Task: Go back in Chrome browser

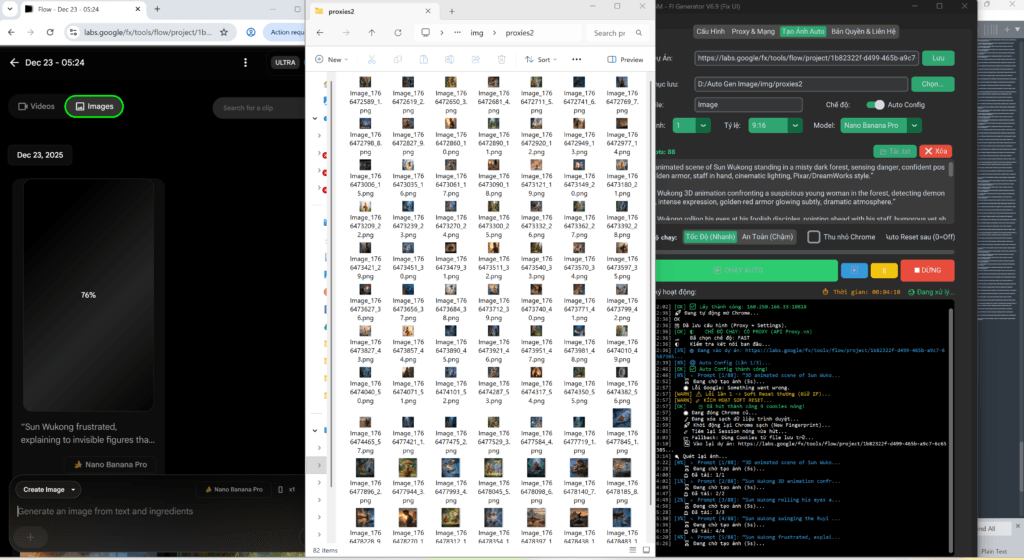Action: tap(11, 32)
